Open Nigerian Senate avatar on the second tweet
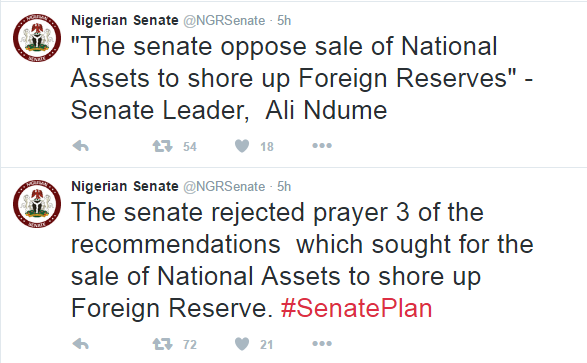The image size is (587, 363). pyautogui.click(x=37, y=204)
